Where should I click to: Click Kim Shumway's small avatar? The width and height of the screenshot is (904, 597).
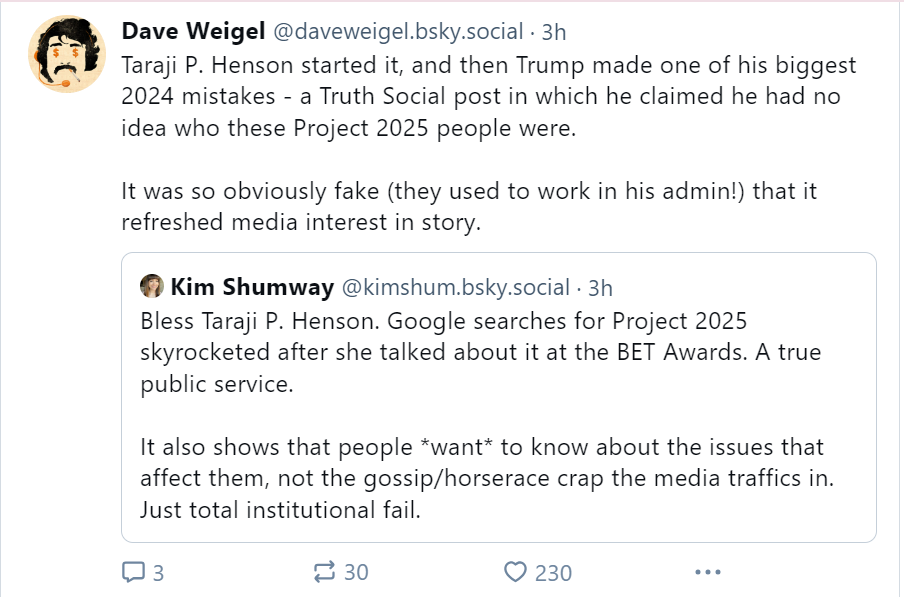pos(152,286)
